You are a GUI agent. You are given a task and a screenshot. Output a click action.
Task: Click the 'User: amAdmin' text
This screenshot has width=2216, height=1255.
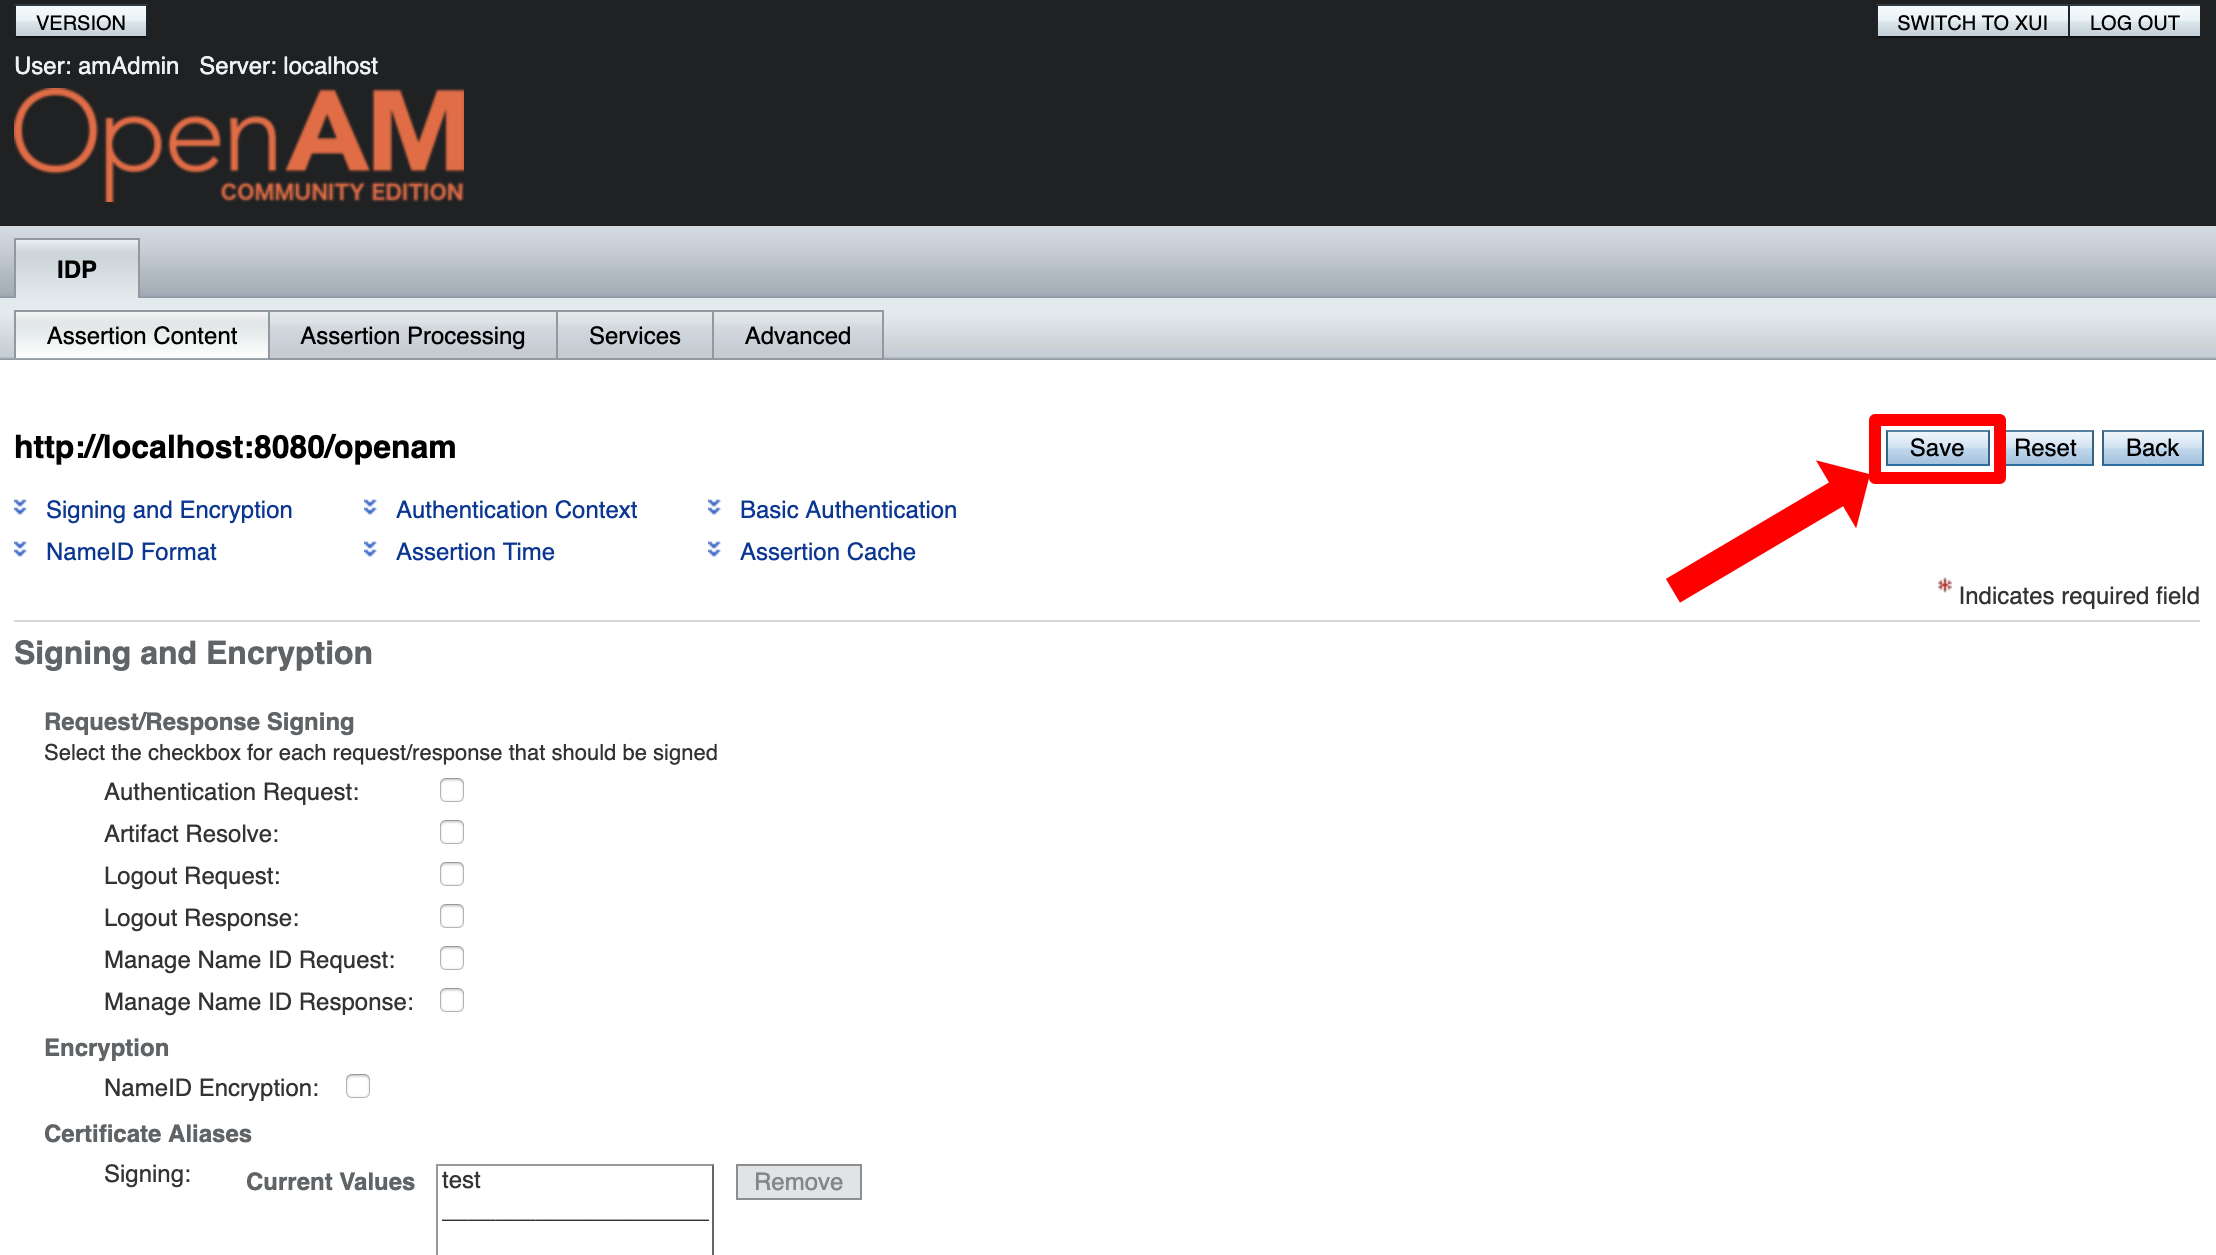pyautogui.click(x=97, y=66)
